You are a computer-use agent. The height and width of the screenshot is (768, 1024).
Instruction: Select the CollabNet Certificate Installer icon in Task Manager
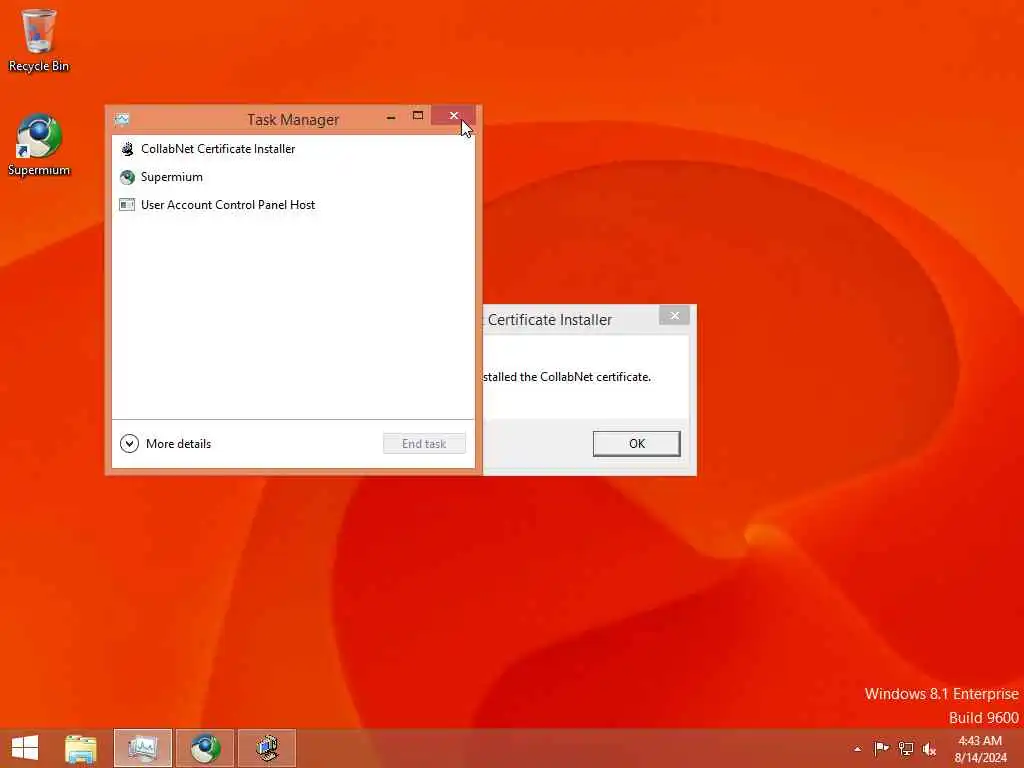[127, 149]
